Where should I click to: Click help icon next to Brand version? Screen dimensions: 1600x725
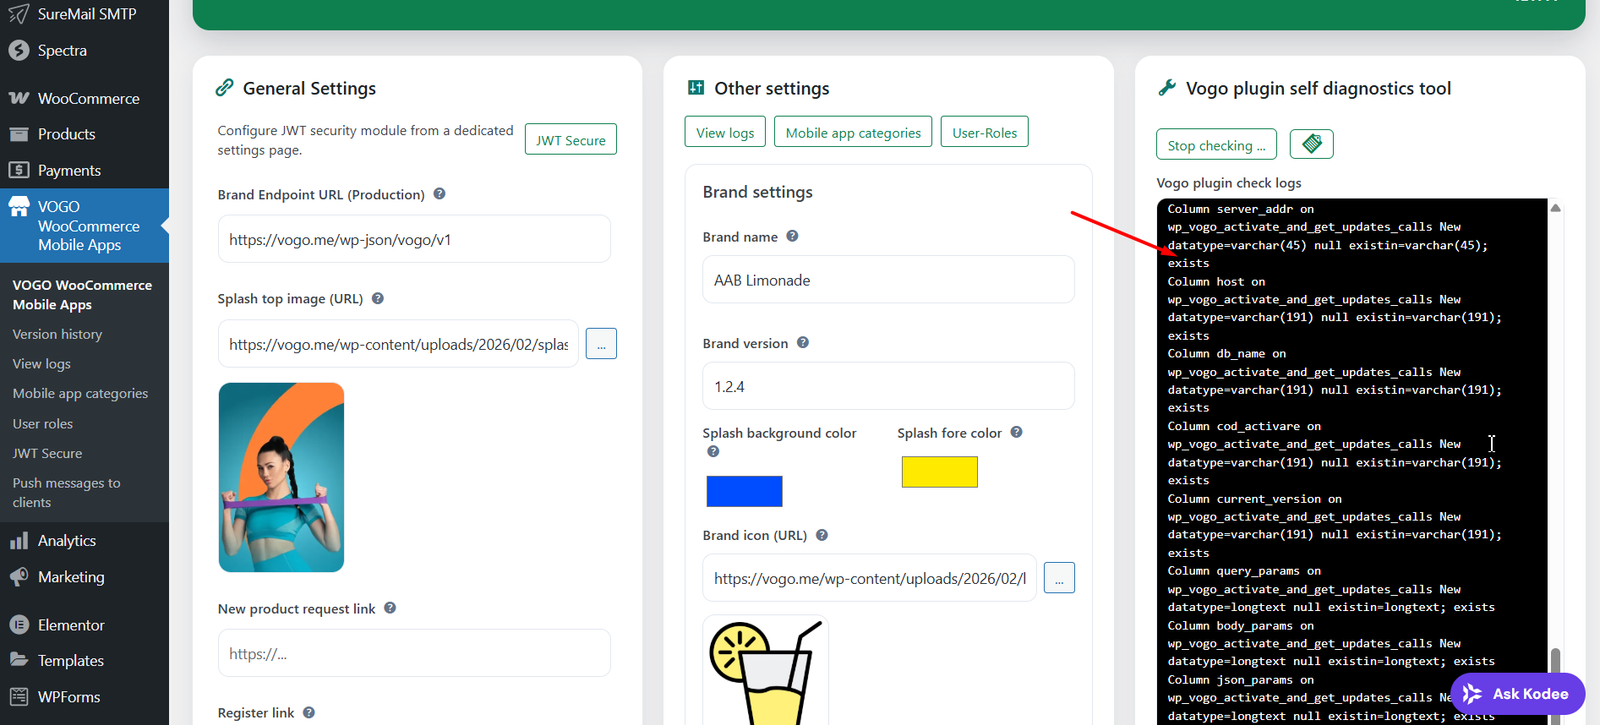pyautogui.click(x=803, y=343)
